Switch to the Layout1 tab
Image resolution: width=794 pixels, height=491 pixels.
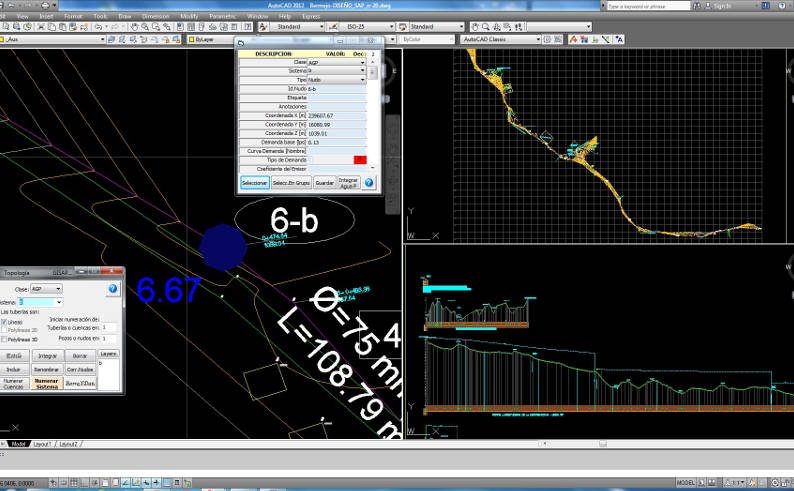pyautogui.click(x=42, y=443)
